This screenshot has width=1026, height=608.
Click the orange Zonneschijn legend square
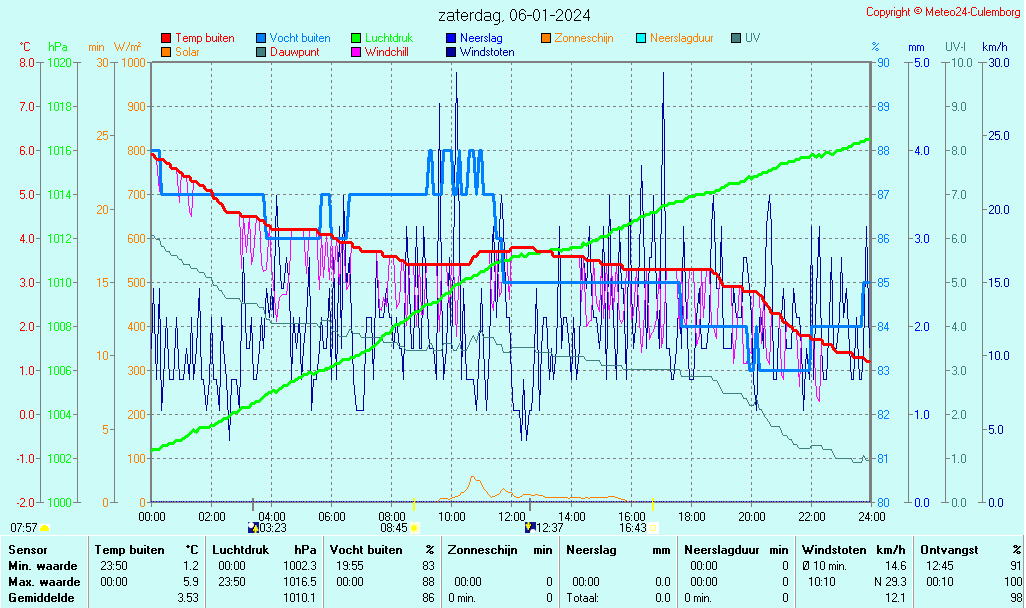click(x=546, y=38)
